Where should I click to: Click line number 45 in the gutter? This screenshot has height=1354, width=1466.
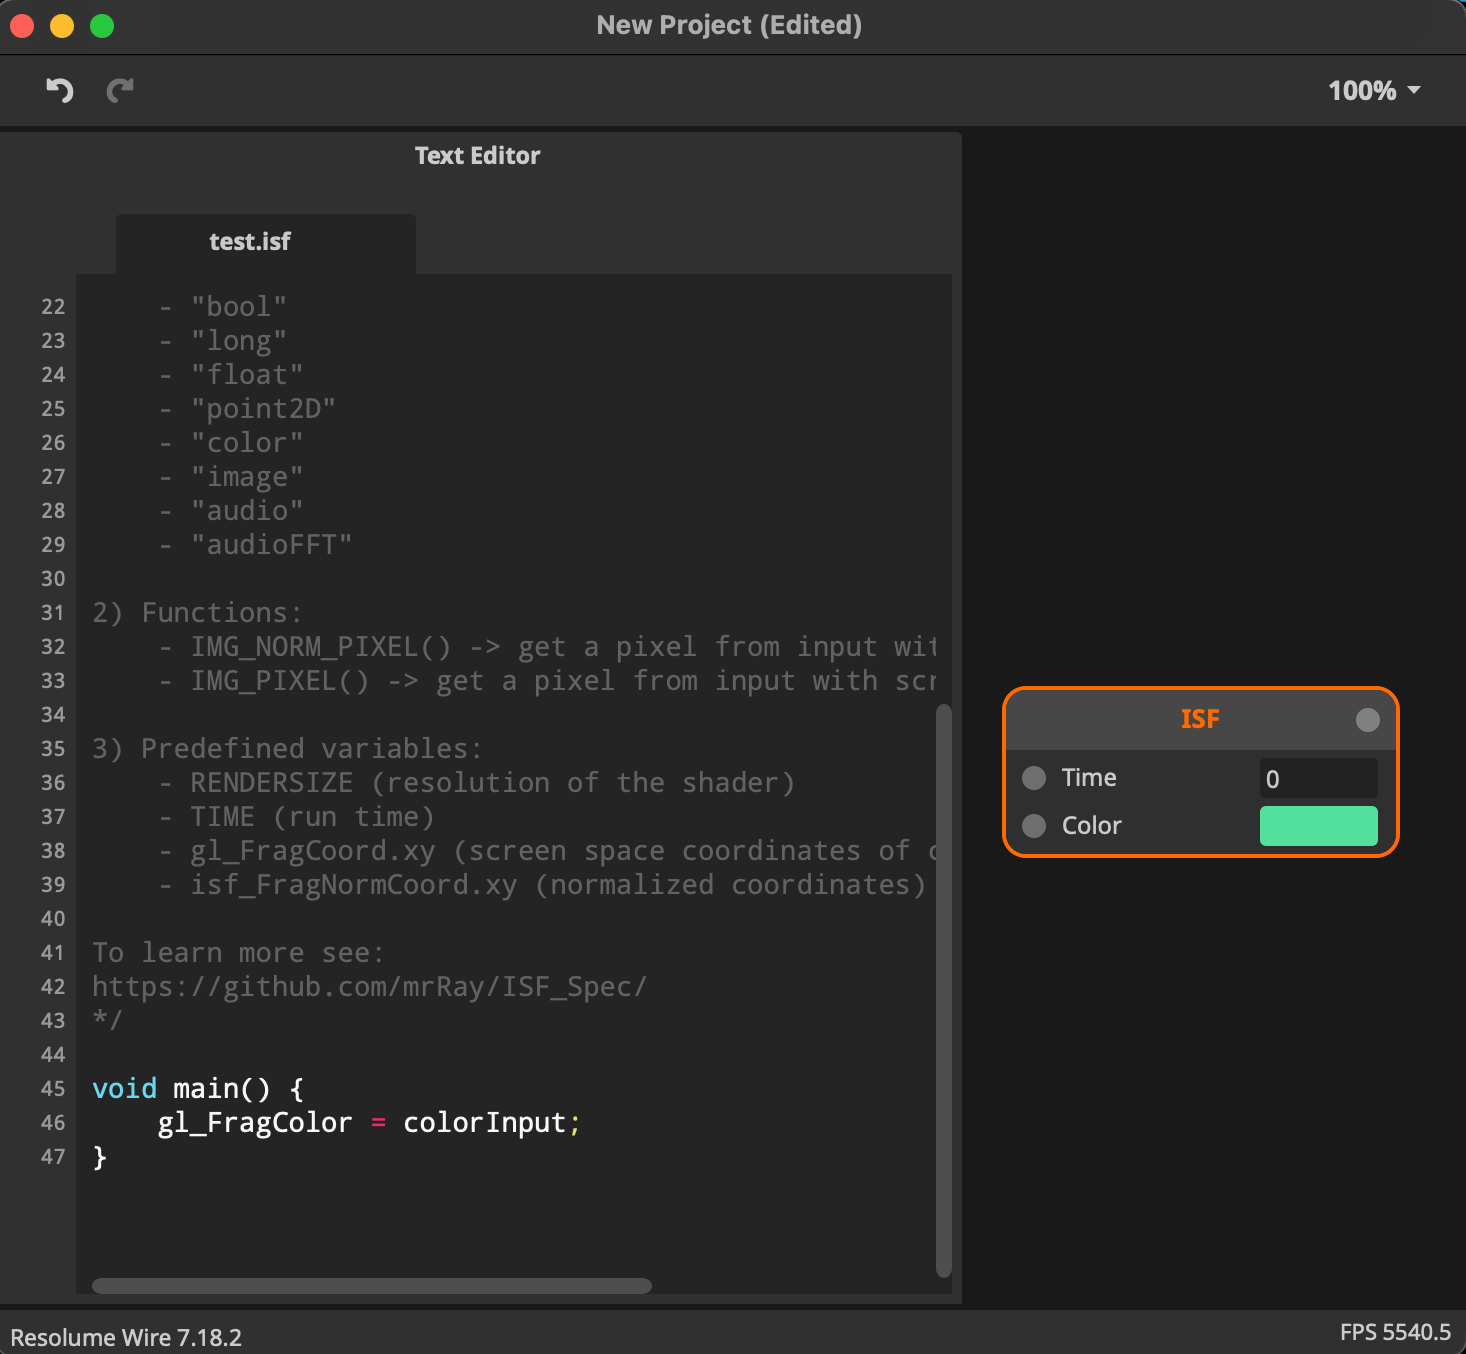click(53, 1089)
